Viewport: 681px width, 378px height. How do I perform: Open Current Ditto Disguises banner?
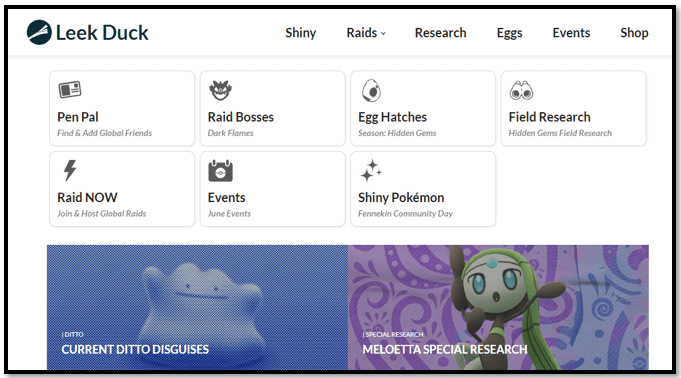click(x=197, y=307)
